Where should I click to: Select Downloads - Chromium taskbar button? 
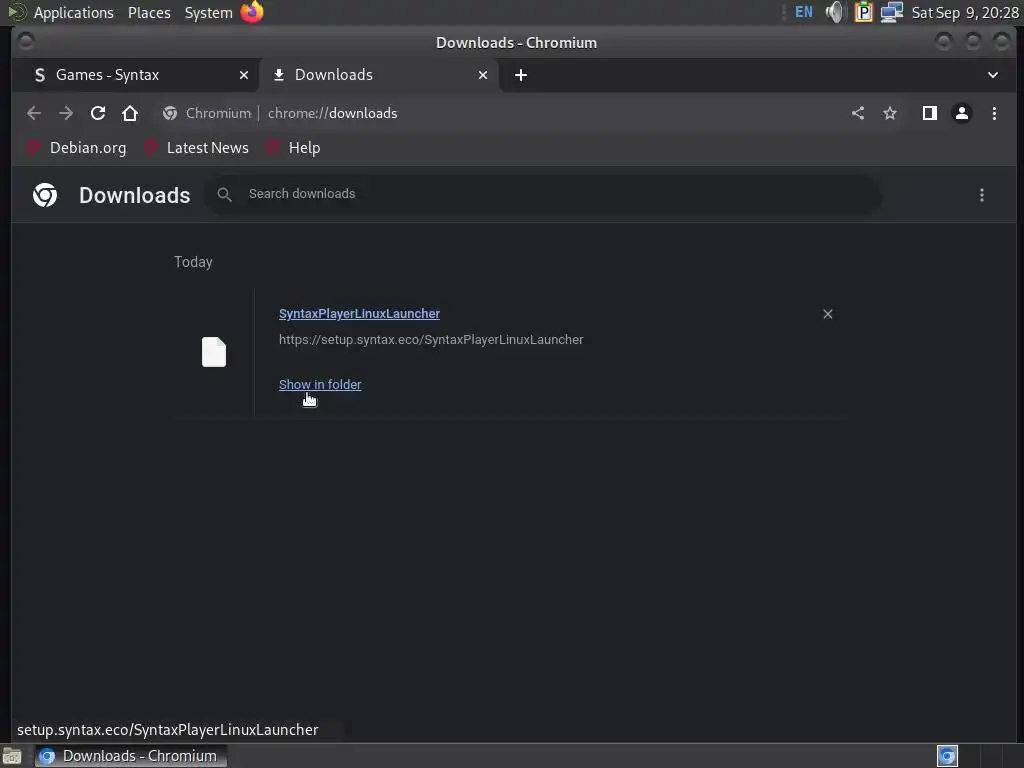pyautogui.click(x=131, y=756)
